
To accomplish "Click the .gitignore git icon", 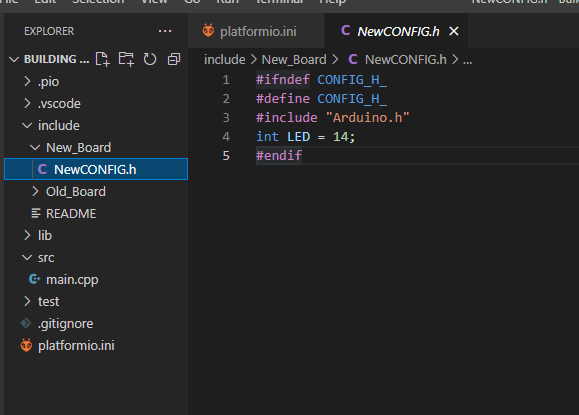I will [x=26, y=323].
